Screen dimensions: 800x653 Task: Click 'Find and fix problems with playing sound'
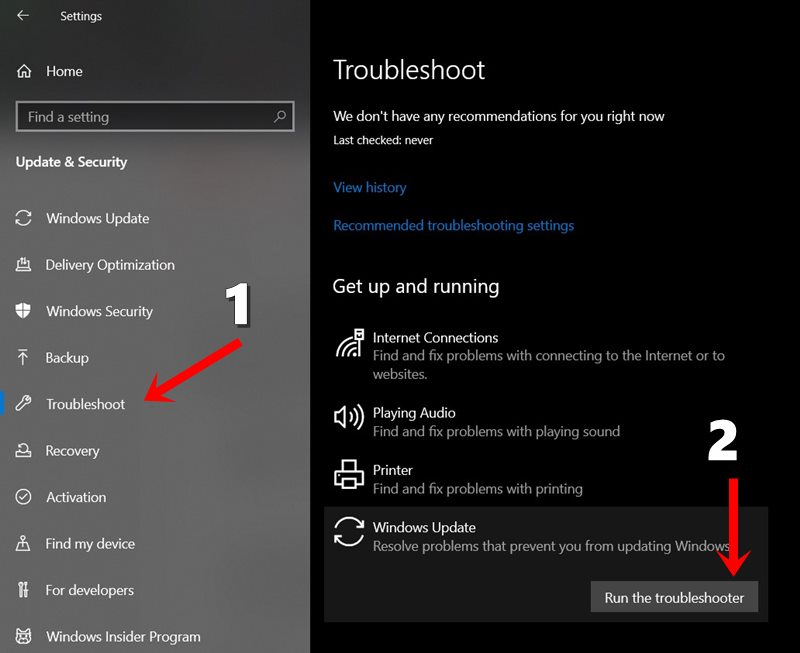tap(496, 432)
